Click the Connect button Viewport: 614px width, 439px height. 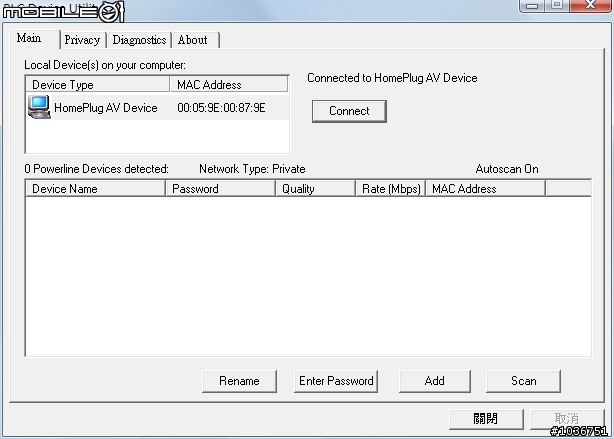point(349,111)
